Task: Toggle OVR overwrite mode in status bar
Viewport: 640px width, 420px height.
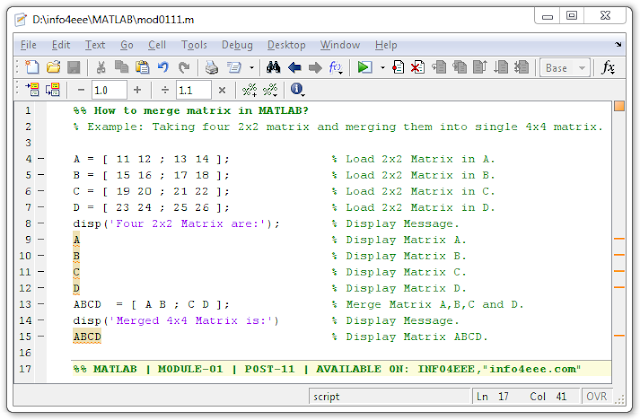Action: (x=596, y=396)
